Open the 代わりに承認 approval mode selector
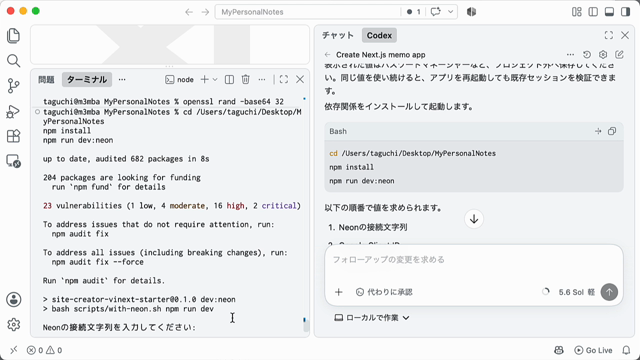 (384, 292)
